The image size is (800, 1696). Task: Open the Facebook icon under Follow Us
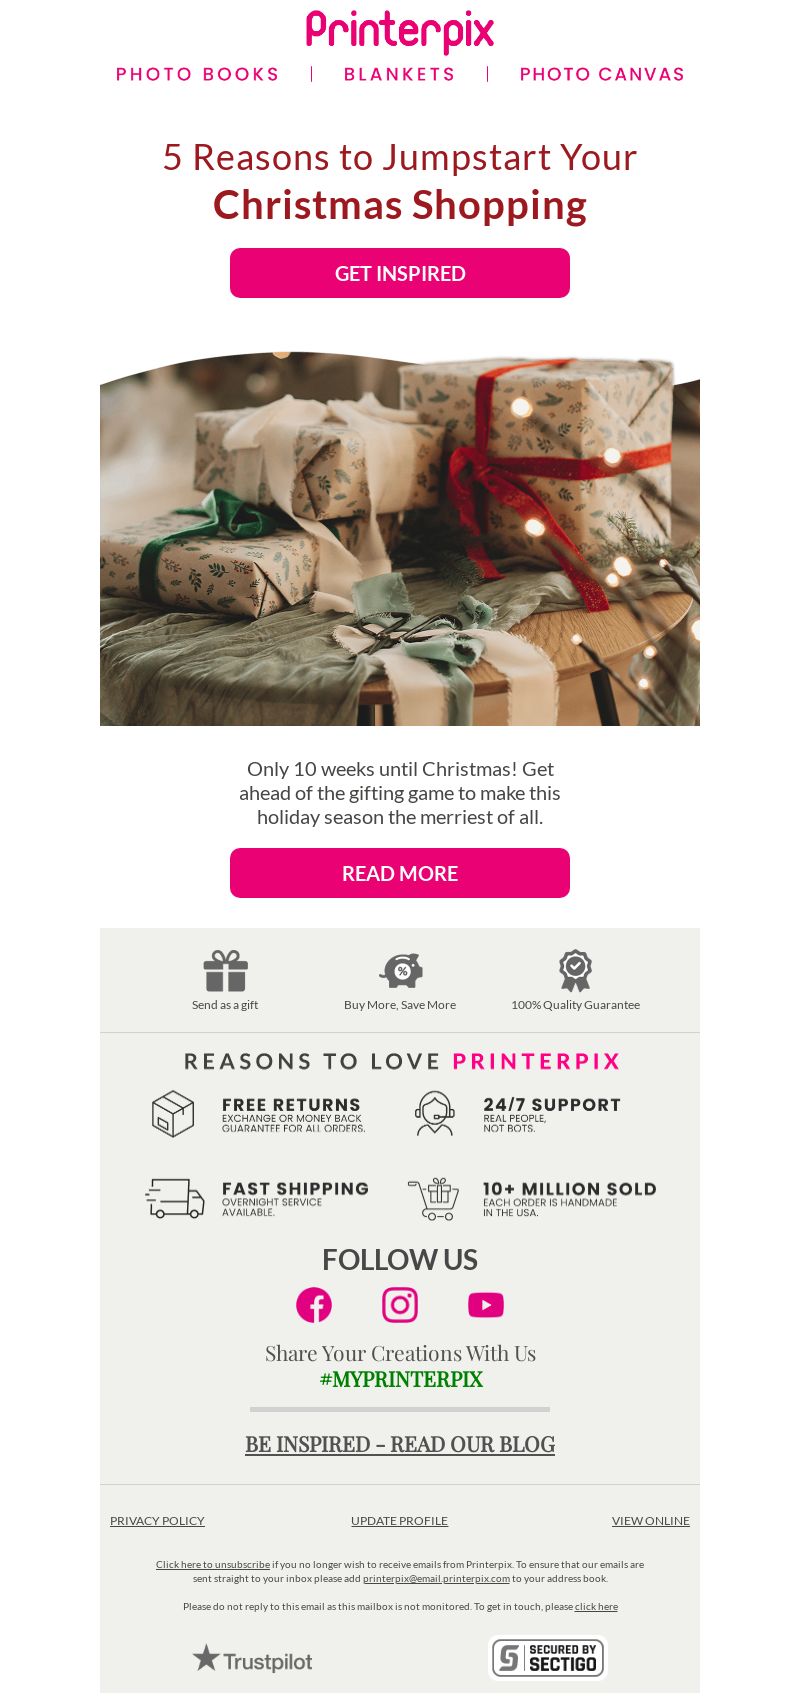tap(314, 1305)
